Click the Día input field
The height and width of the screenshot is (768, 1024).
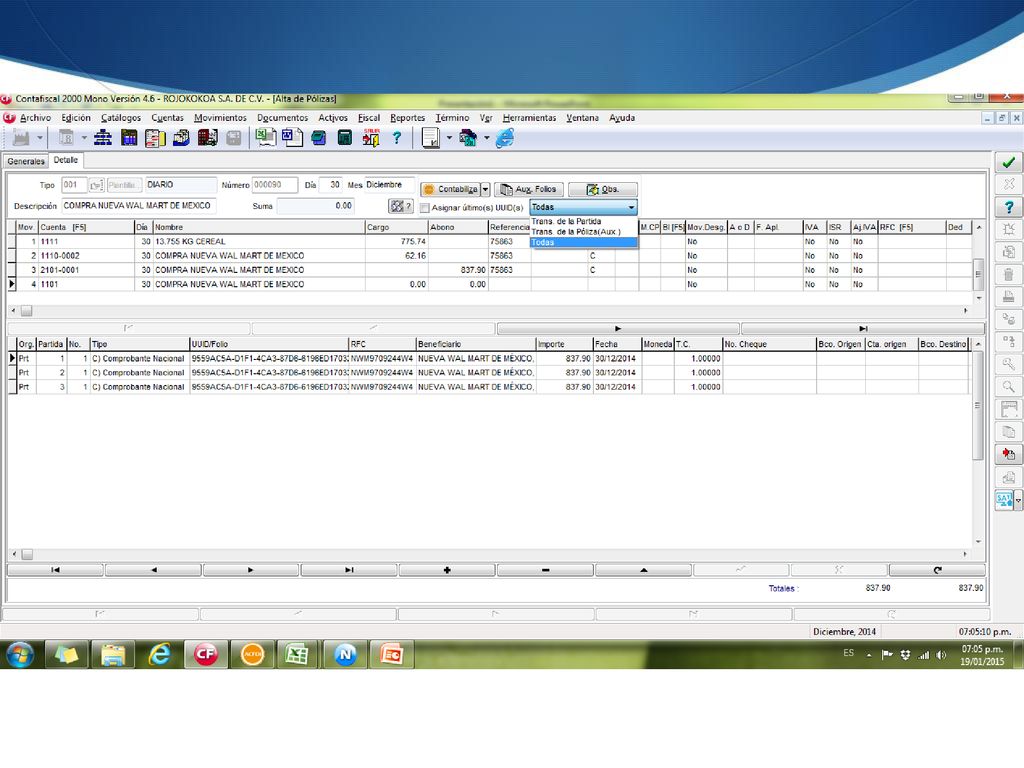click(330, 185)
